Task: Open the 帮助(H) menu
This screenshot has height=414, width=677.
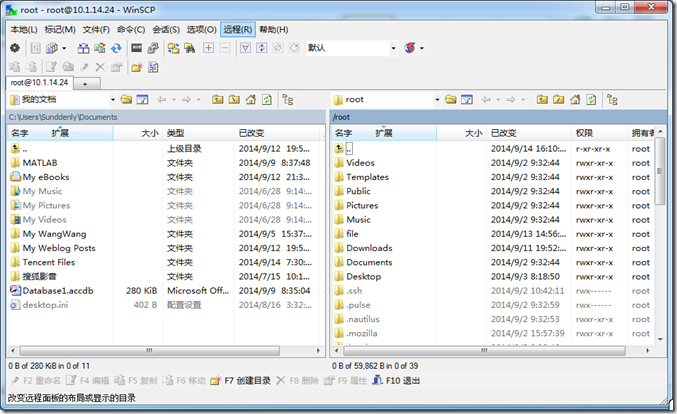Action: pyautogui.click(x=274, y=29)
